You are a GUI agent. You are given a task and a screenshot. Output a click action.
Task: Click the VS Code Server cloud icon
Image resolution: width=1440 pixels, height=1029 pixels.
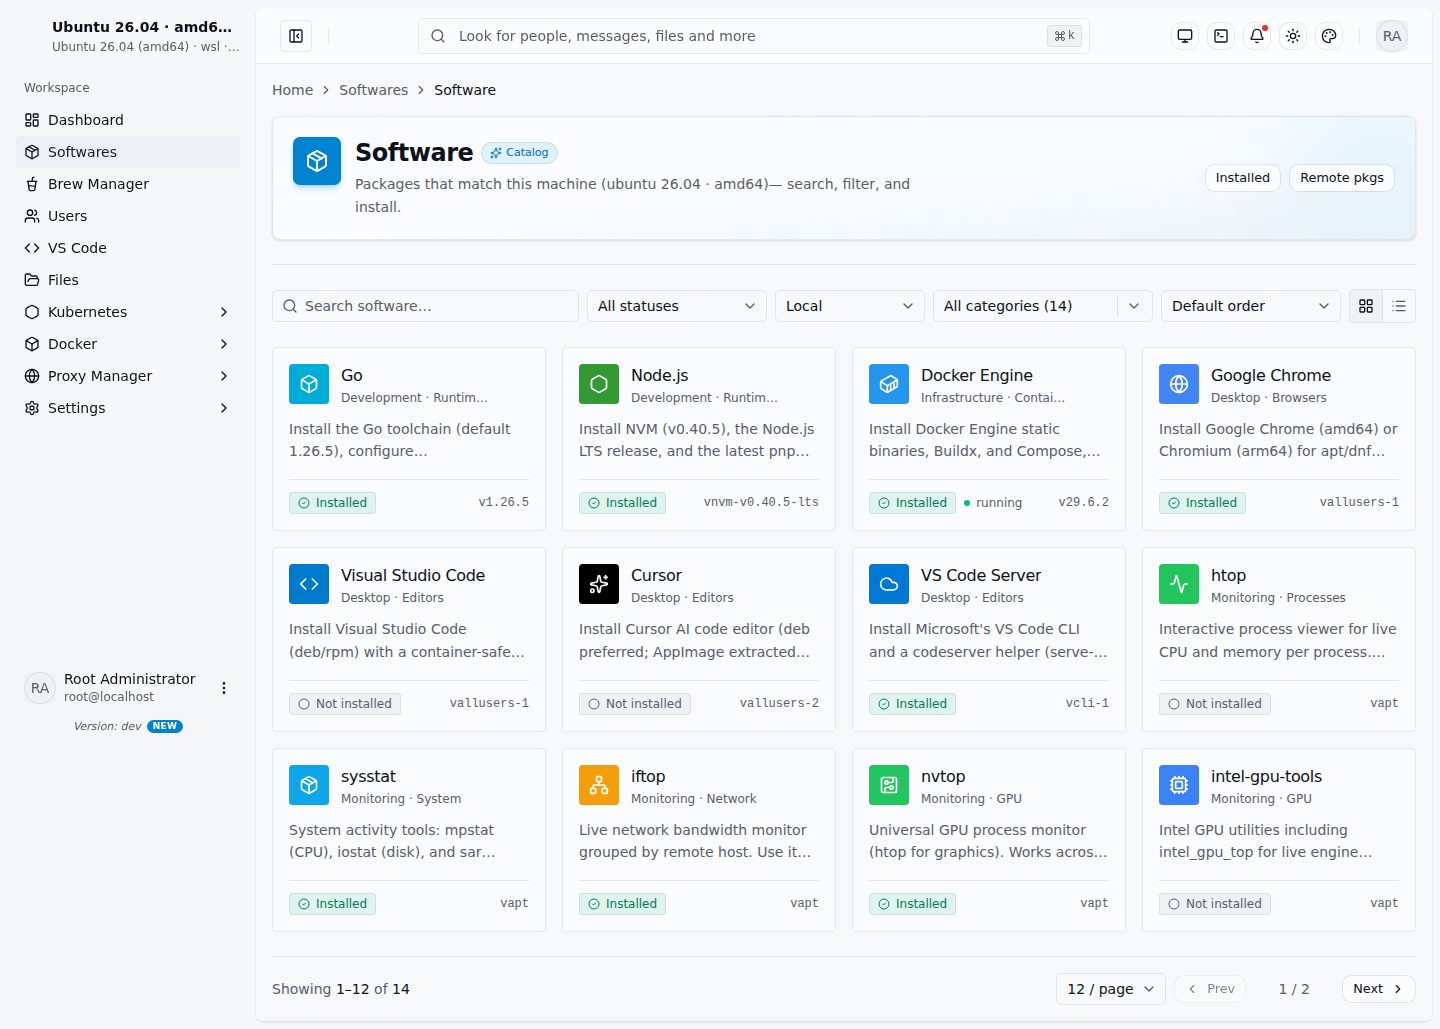click(889, 584)
